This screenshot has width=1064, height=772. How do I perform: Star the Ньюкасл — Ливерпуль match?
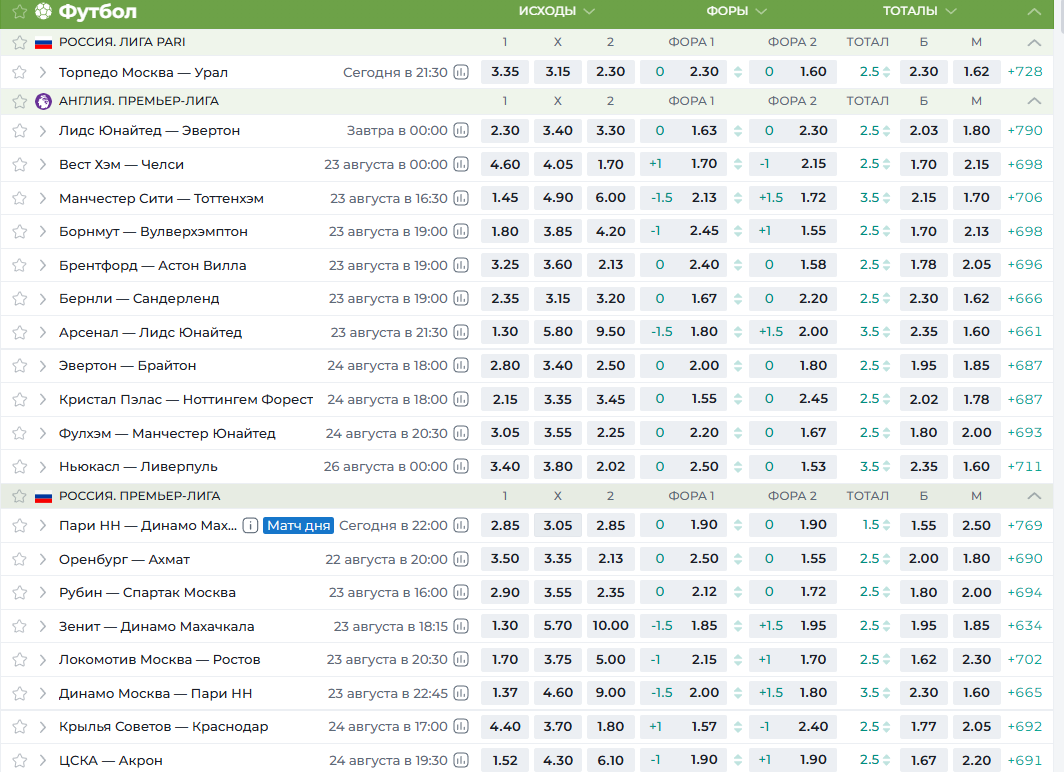[20, 467]
